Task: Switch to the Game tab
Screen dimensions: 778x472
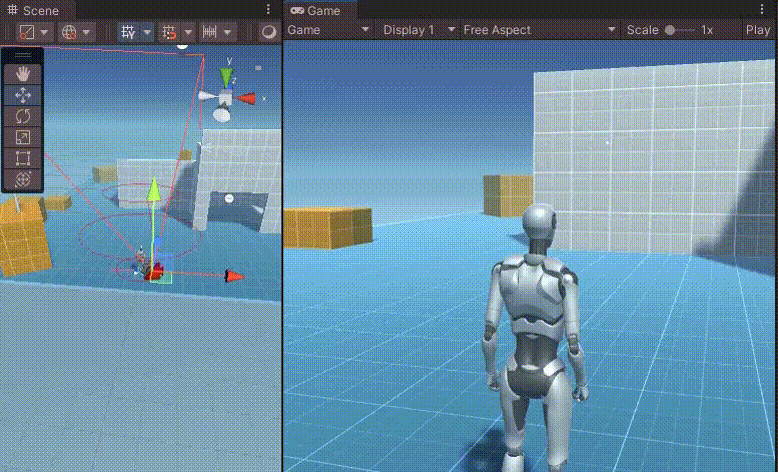Action: click(x=321, y=10)
